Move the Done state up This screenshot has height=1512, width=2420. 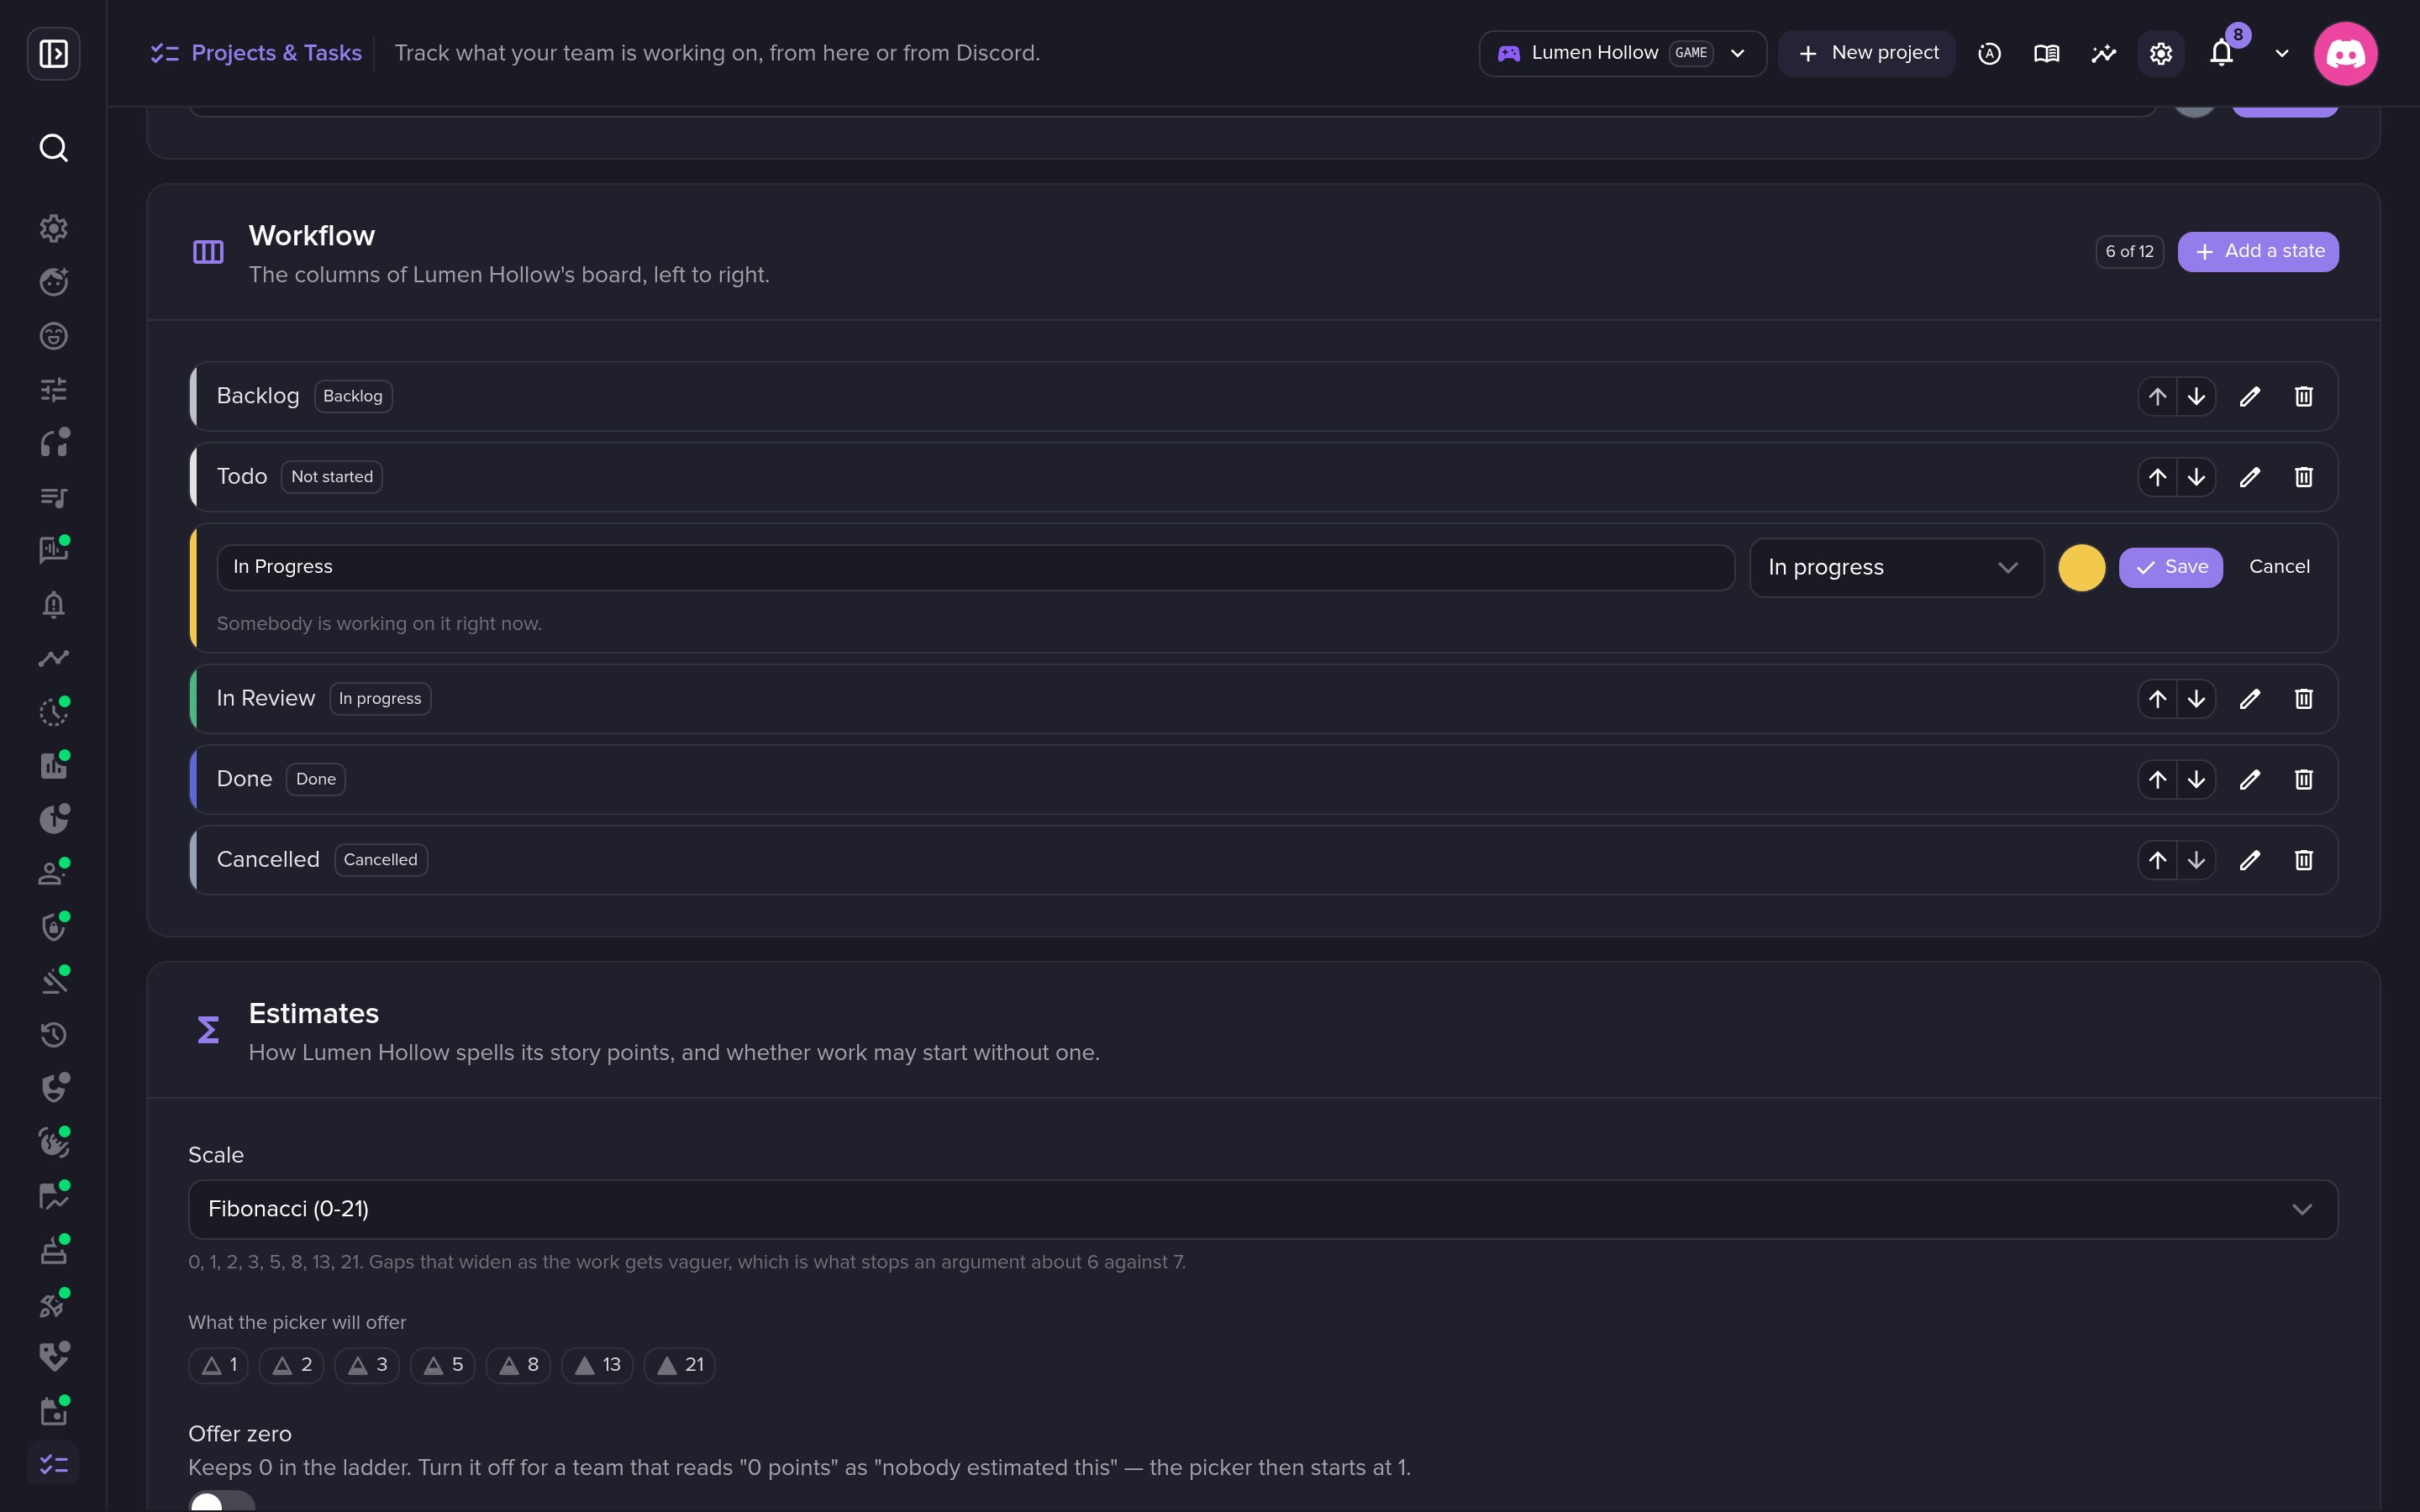click(2158, 779)
